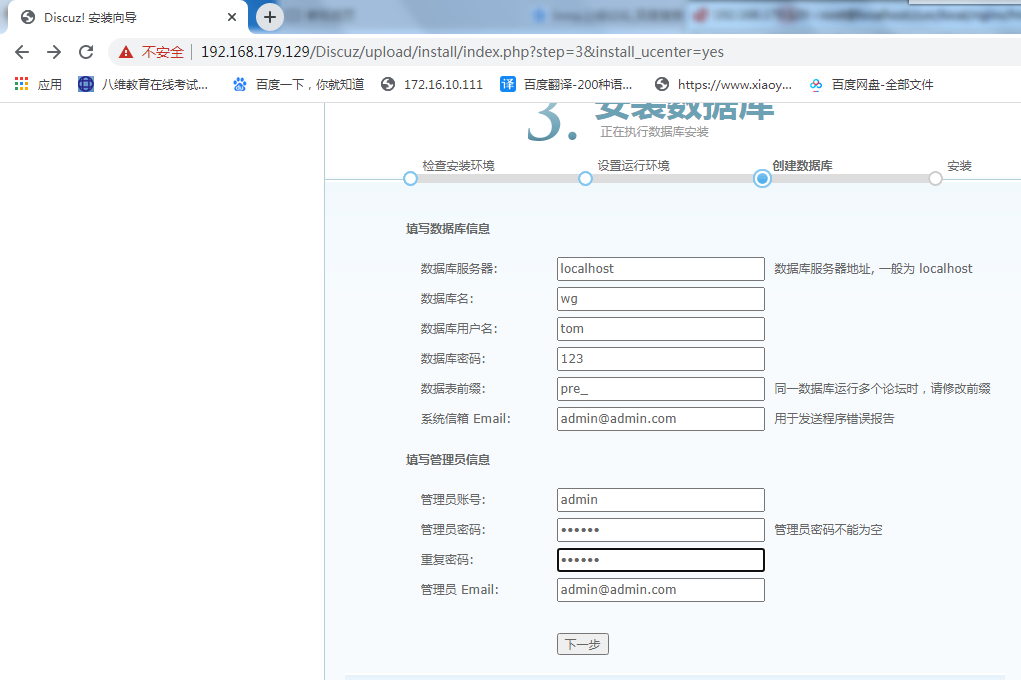Open a new browser tab
The image size is (1021, 680).
point(268,16)
